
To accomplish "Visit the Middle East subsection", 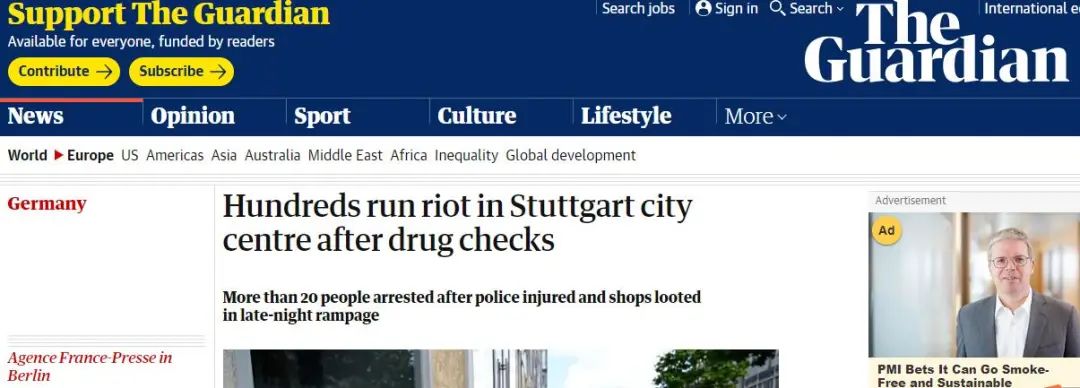I will [x=345, y=156].
